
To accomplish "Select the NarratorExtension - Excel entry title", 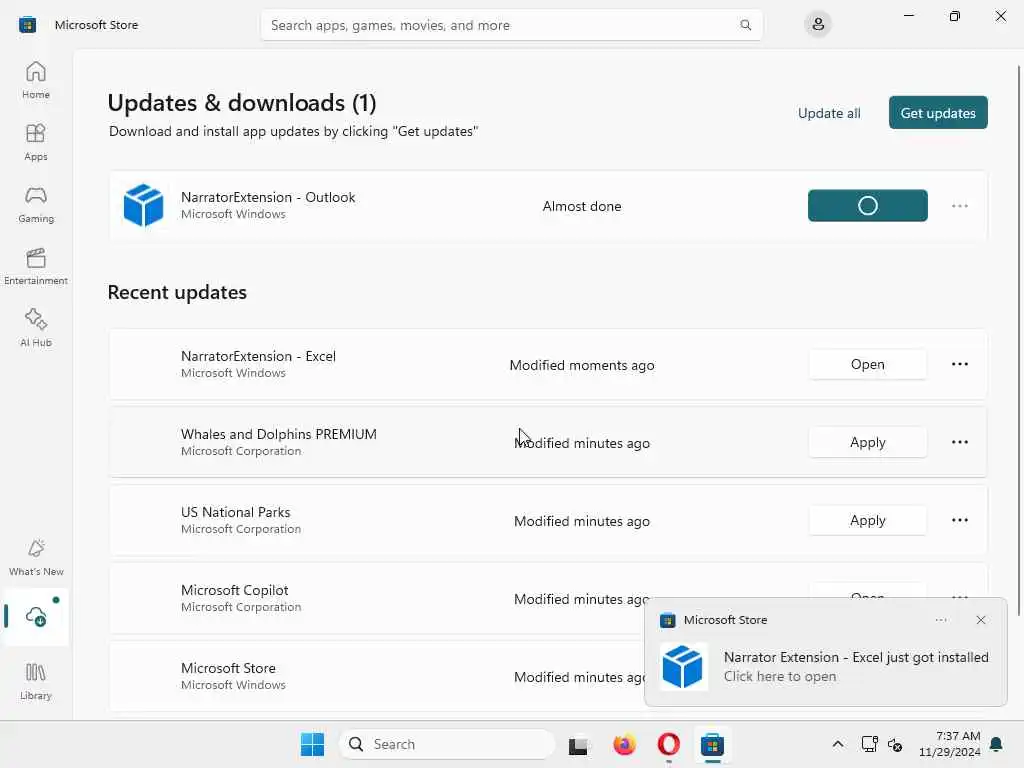I will (x=258, y=356).
